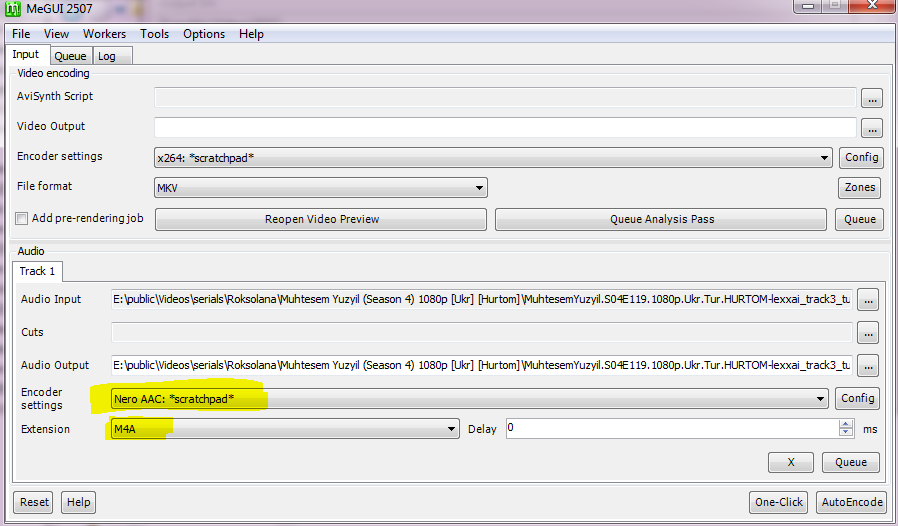Browse for the Audio Output location

click(x=867, y=366)
